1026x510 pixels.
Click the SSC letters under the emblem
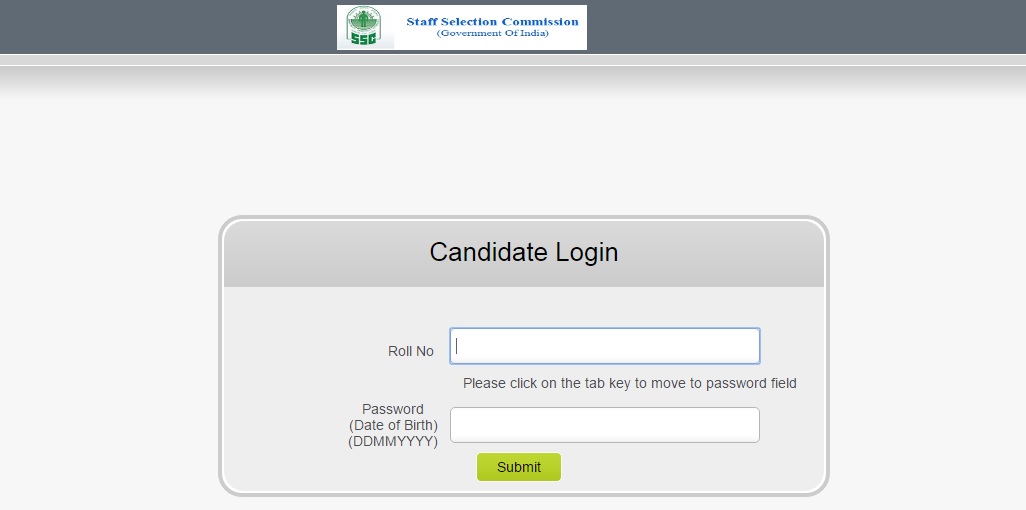click(x=363, y=40)
